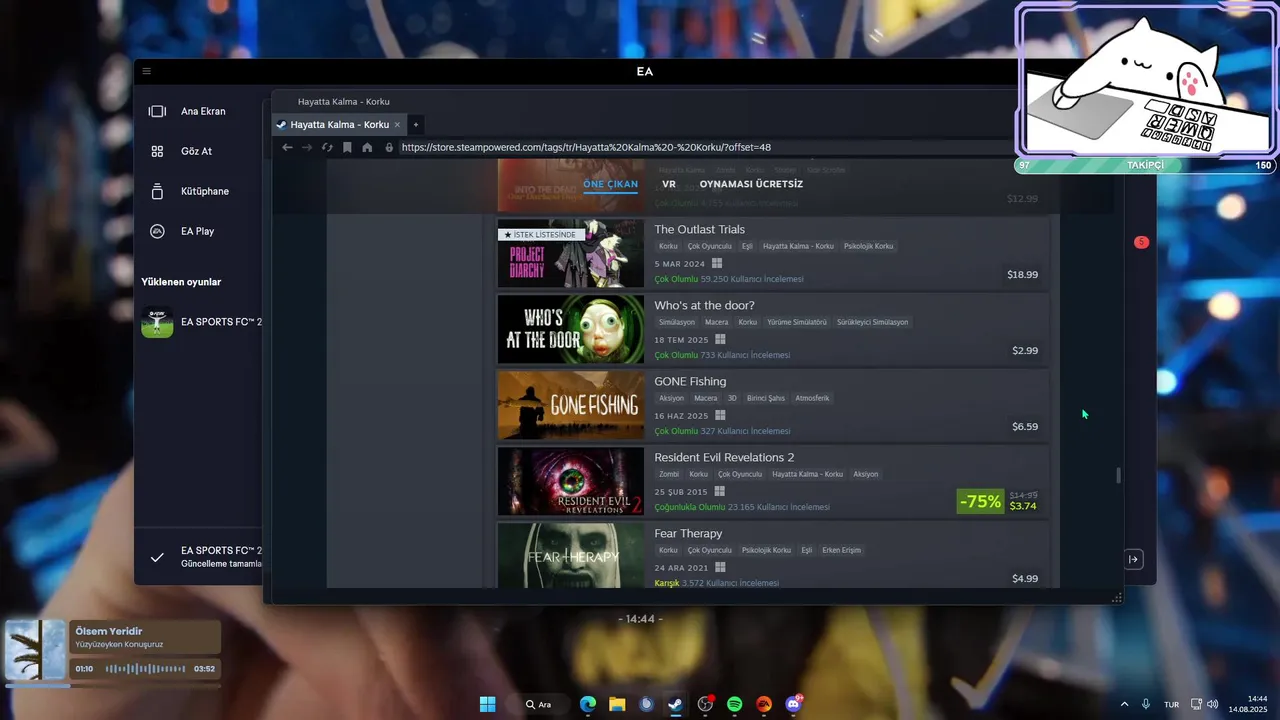
Task: Close the Hayatta Kalma - Korku tab
Action: (x=397, y=125)
